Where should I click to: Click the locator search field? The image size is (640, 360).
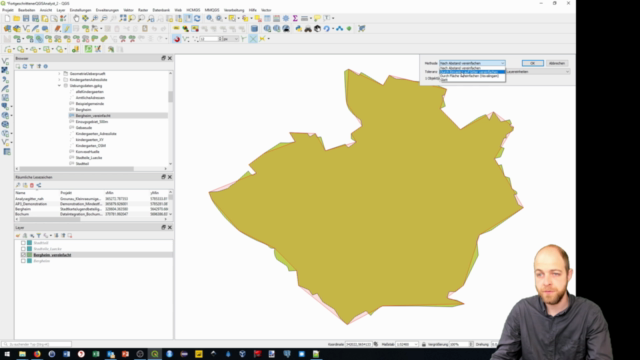point(37,344)
